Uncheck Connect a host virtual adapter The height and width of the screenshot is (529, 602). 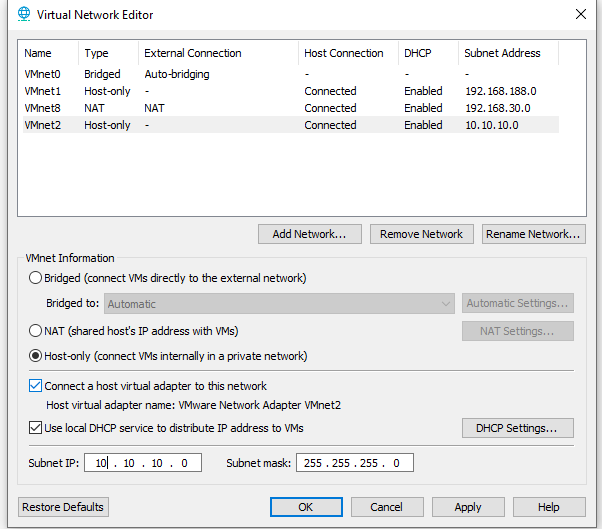click(35, 386)
